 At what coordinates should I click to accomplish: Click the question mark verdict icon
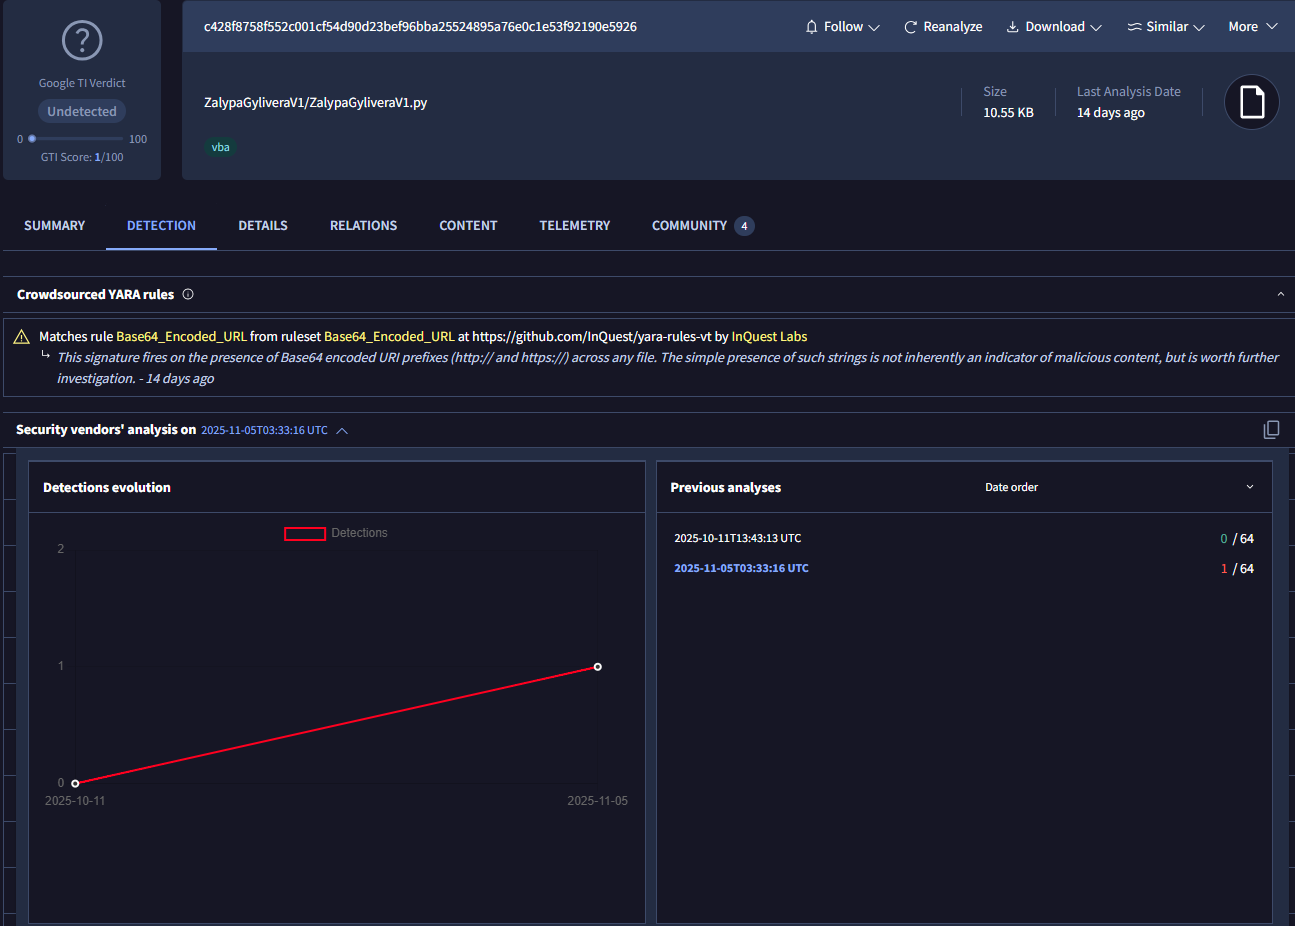coord(82,40)
